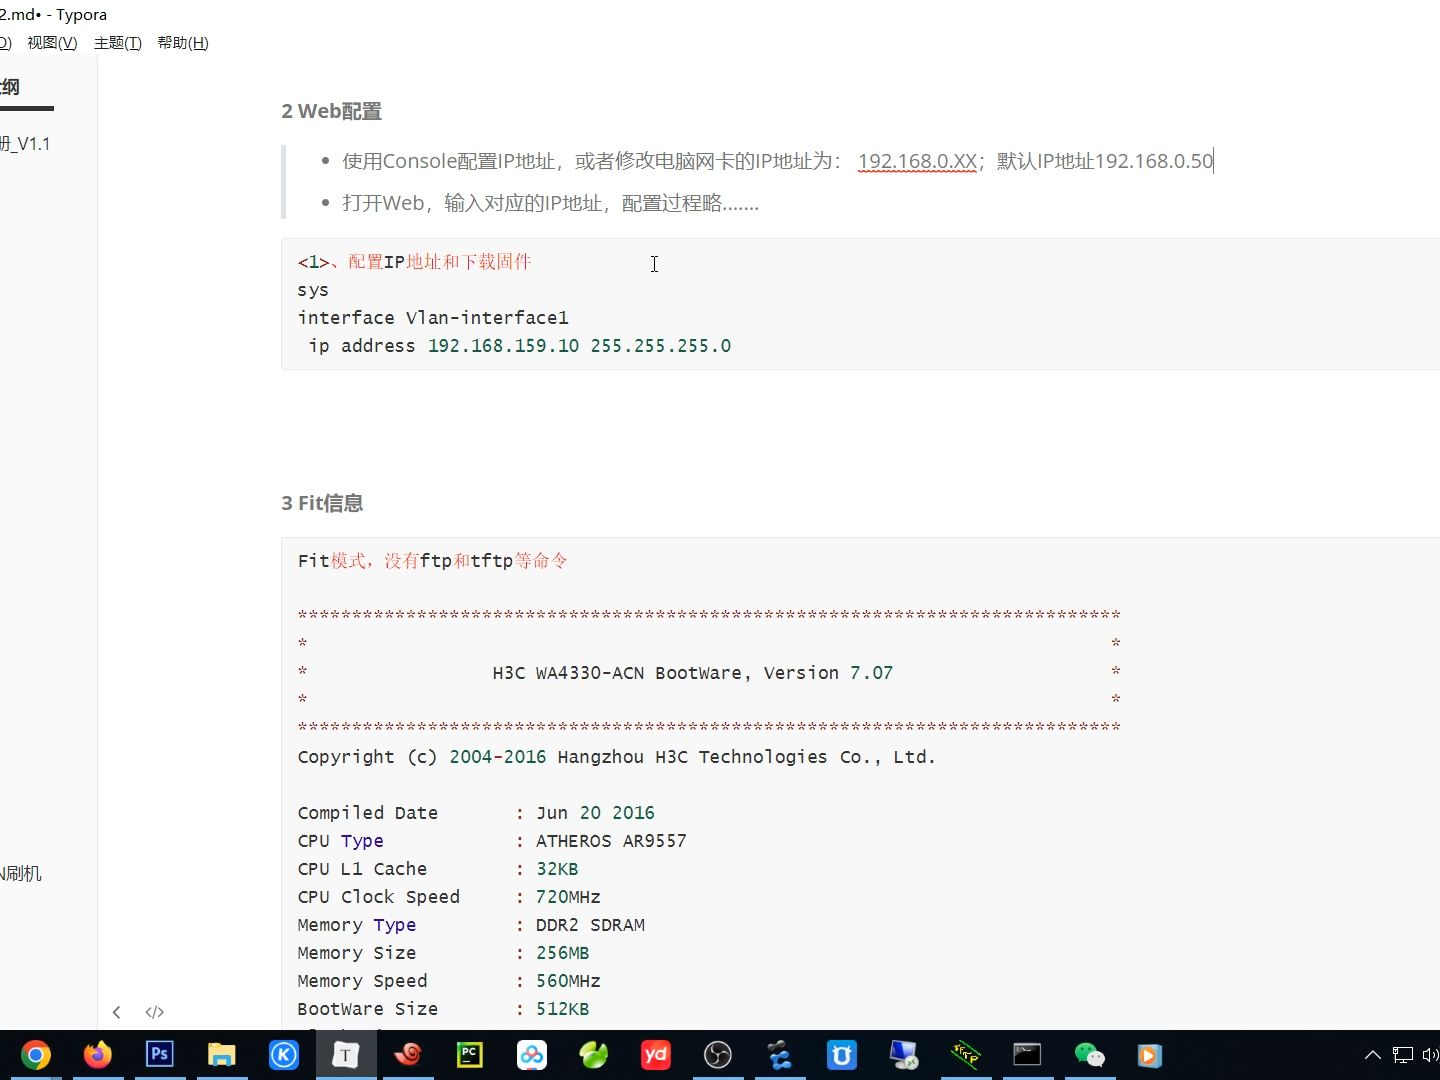This screenshot has height=1080, width=1440.
Task: Open the command terminal from the taskbar
Action: pyautogui.click(x=1028, y=1055)
